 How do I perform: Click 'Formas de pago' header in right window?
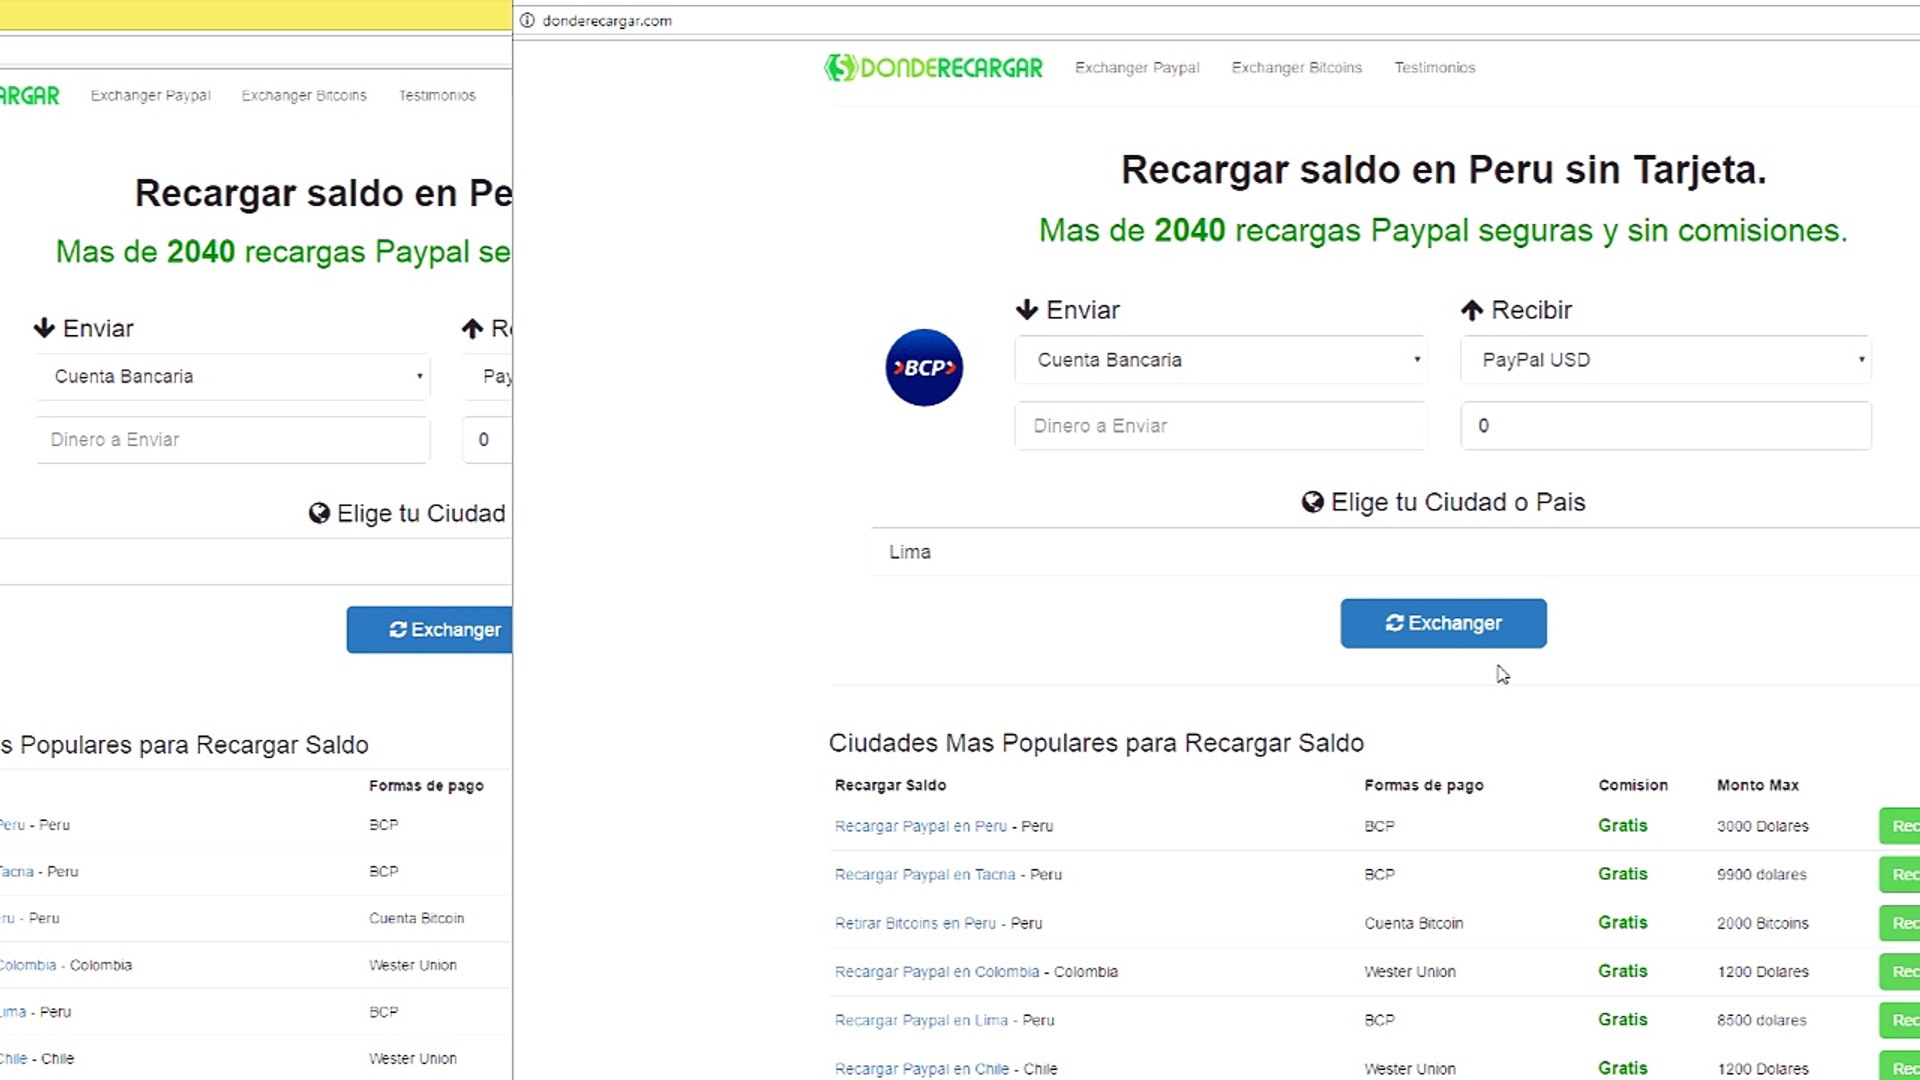1424,785
